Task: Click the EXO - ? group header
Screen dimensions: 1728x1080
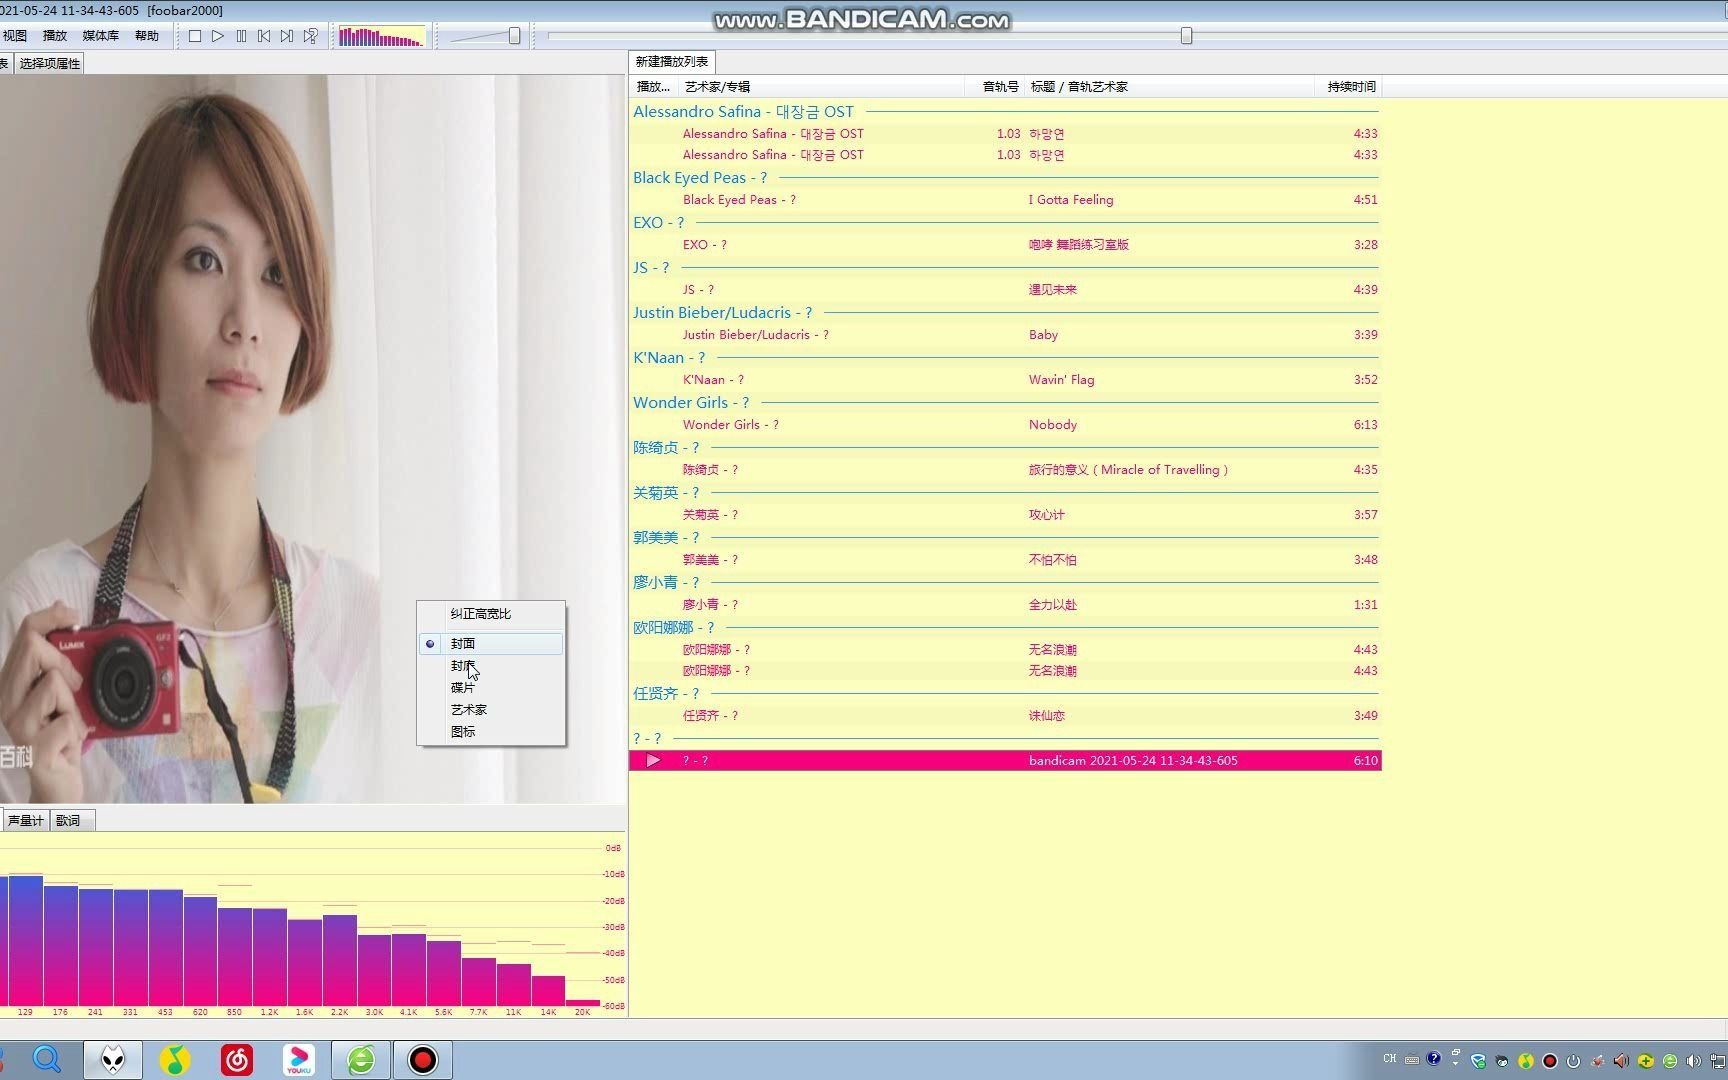Action: (1005, 223)
